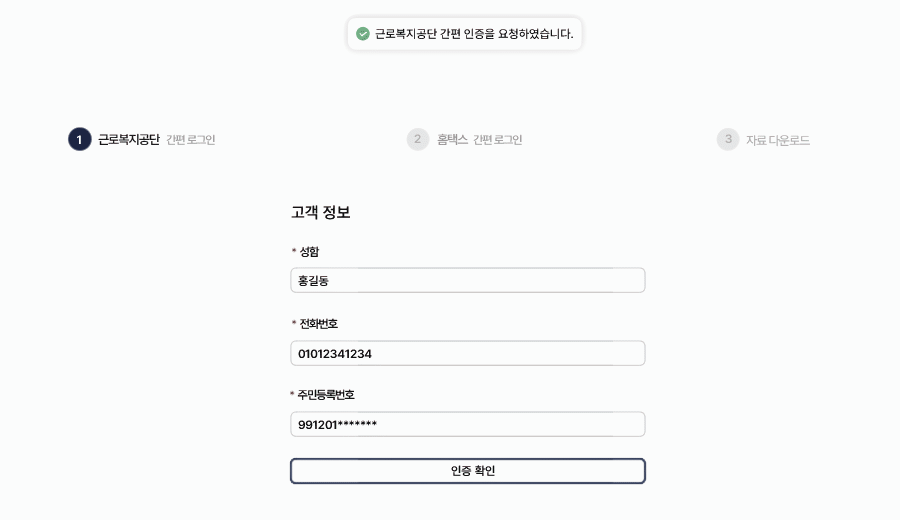
Task: Click the required asterisk beside 성함
Action: click(294, 251)
